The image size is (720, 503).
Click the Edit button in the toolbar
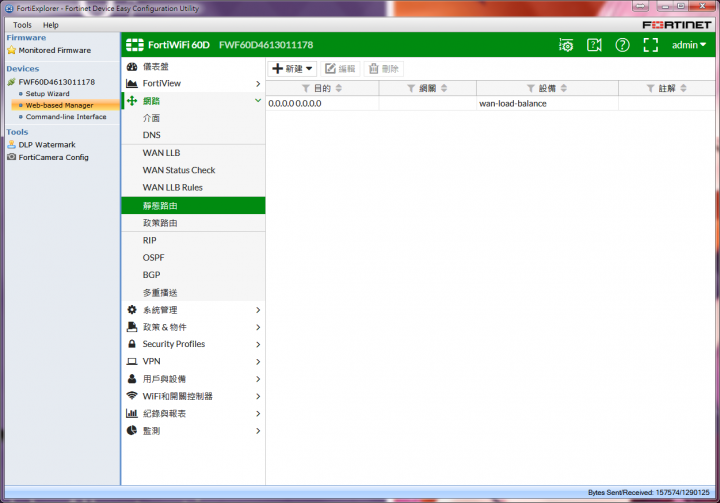(x=340, y=69)
